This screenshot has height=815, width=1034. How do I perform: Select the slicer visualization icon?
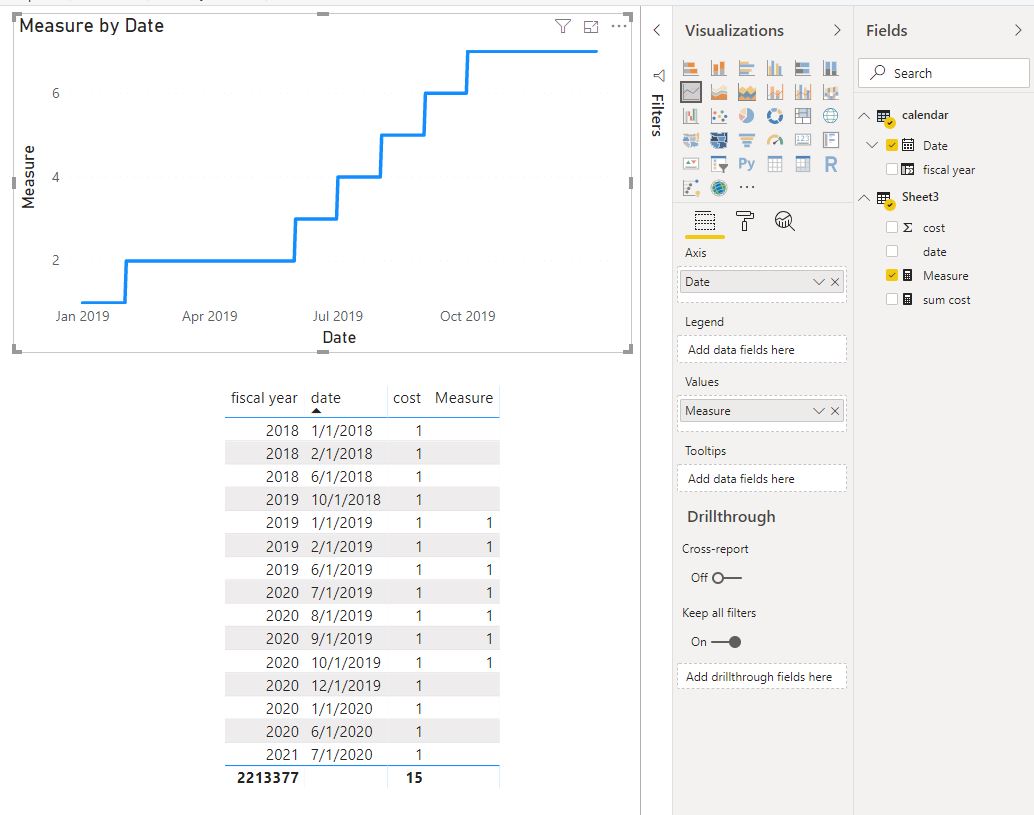[x=718, y=163]
